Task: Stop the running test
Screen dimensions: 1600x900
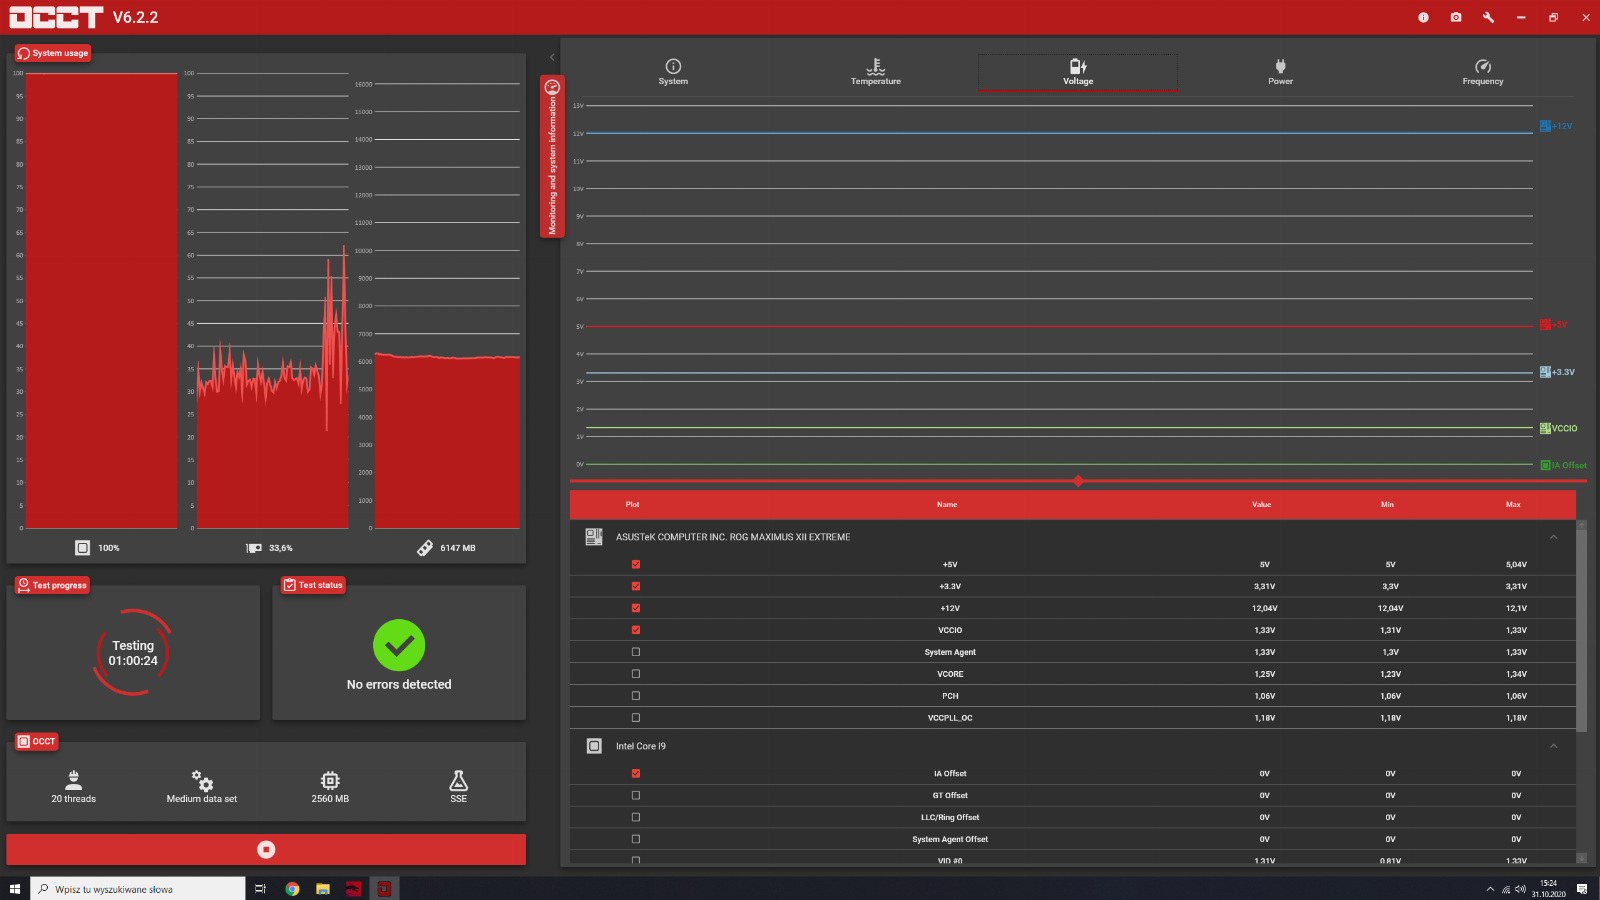Action: click(266, 849)
